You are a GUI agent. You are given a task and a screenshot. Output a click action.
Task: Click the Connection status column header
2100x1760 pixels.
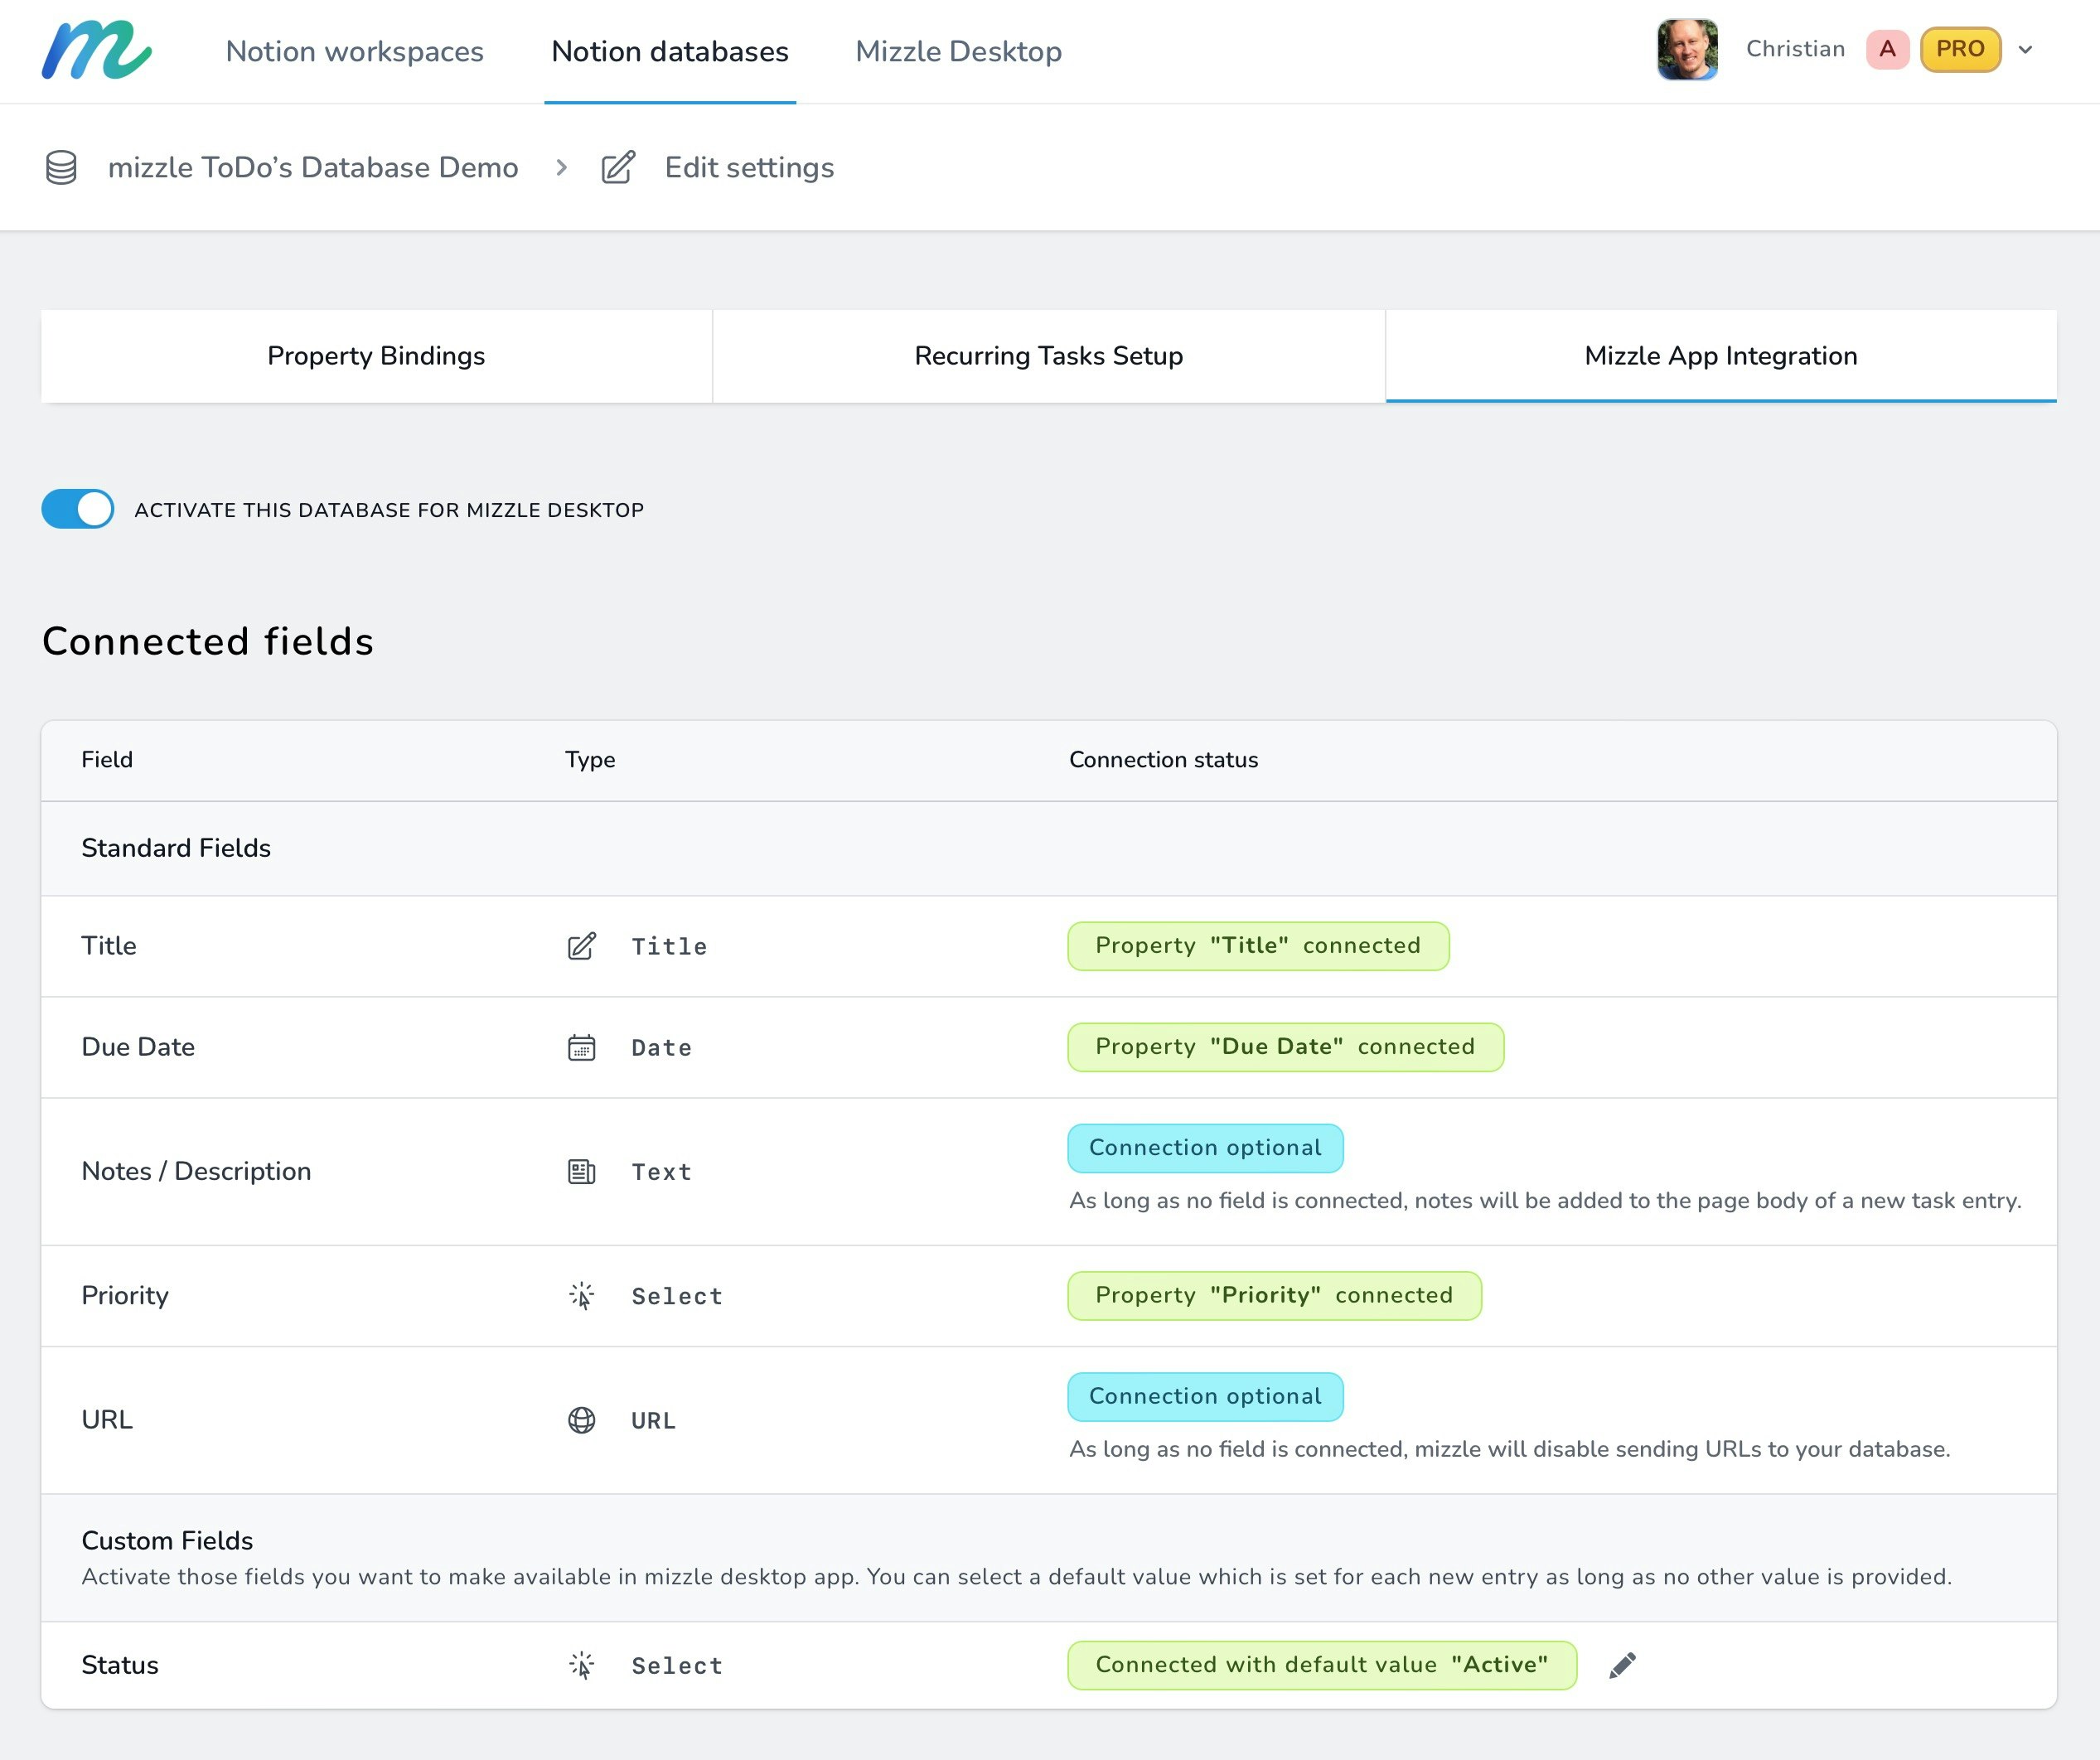(x=1163, y=760)
